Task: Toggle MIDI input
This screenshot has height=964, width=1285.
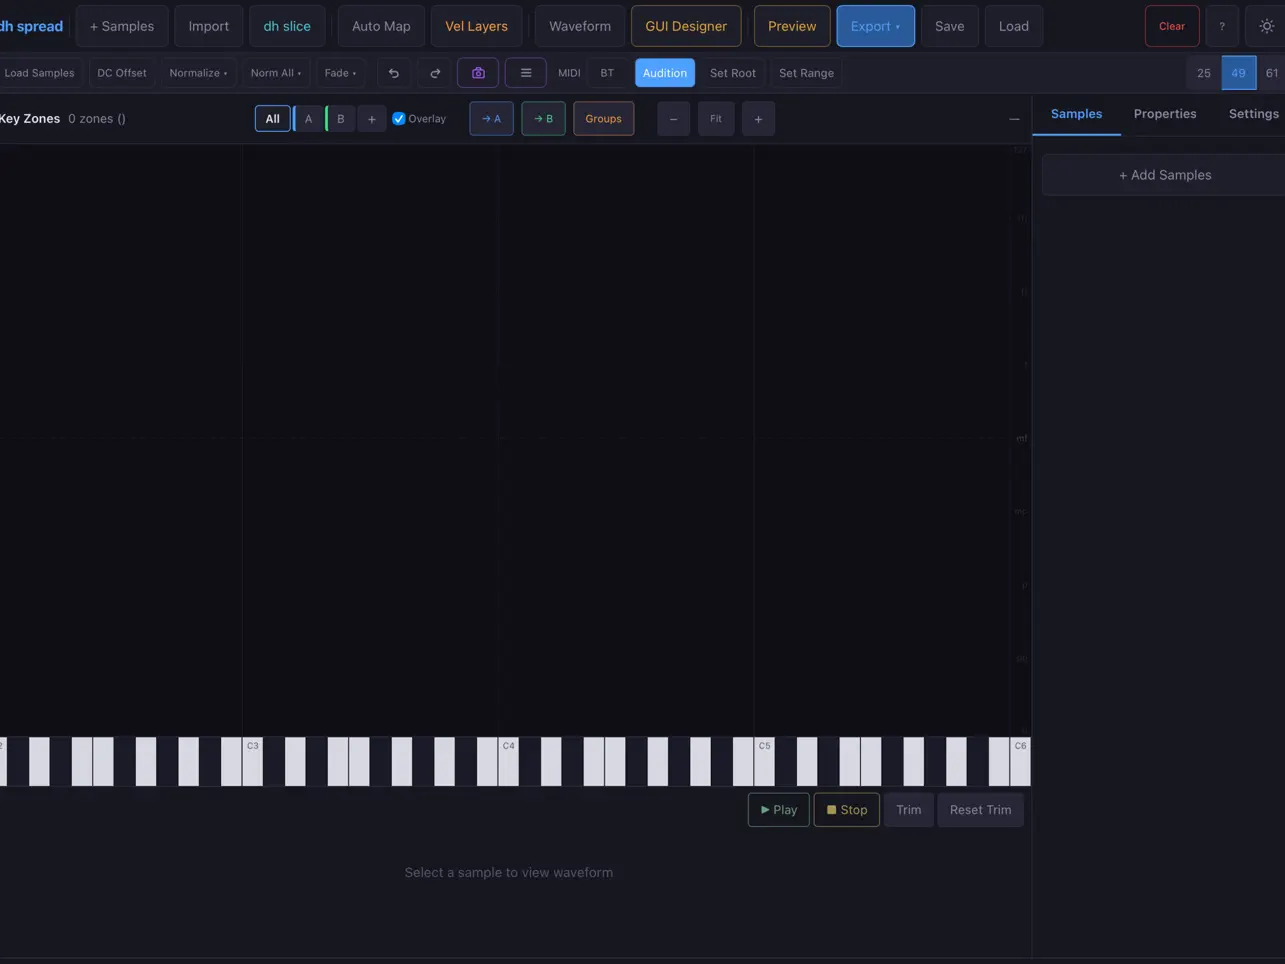Action: click(x=569, y=73)
